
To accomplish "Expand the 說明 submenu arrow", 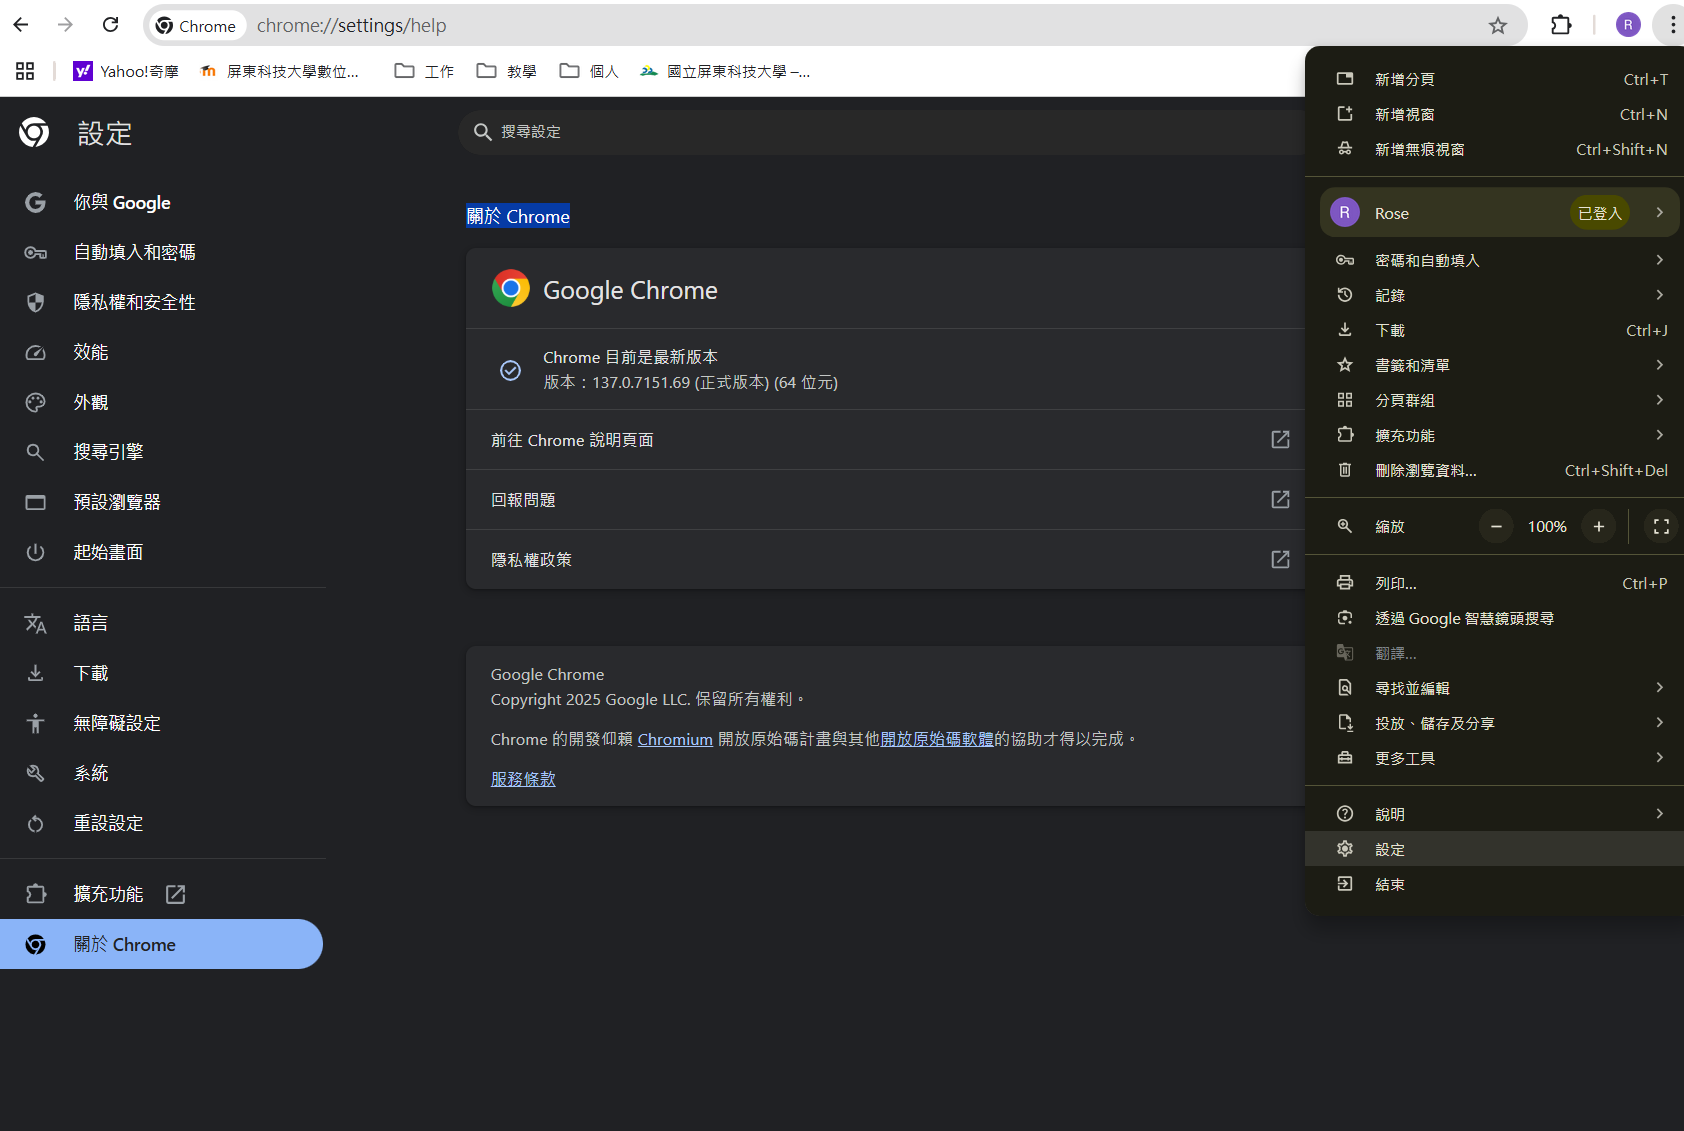I will click(x=1659, y=814).
